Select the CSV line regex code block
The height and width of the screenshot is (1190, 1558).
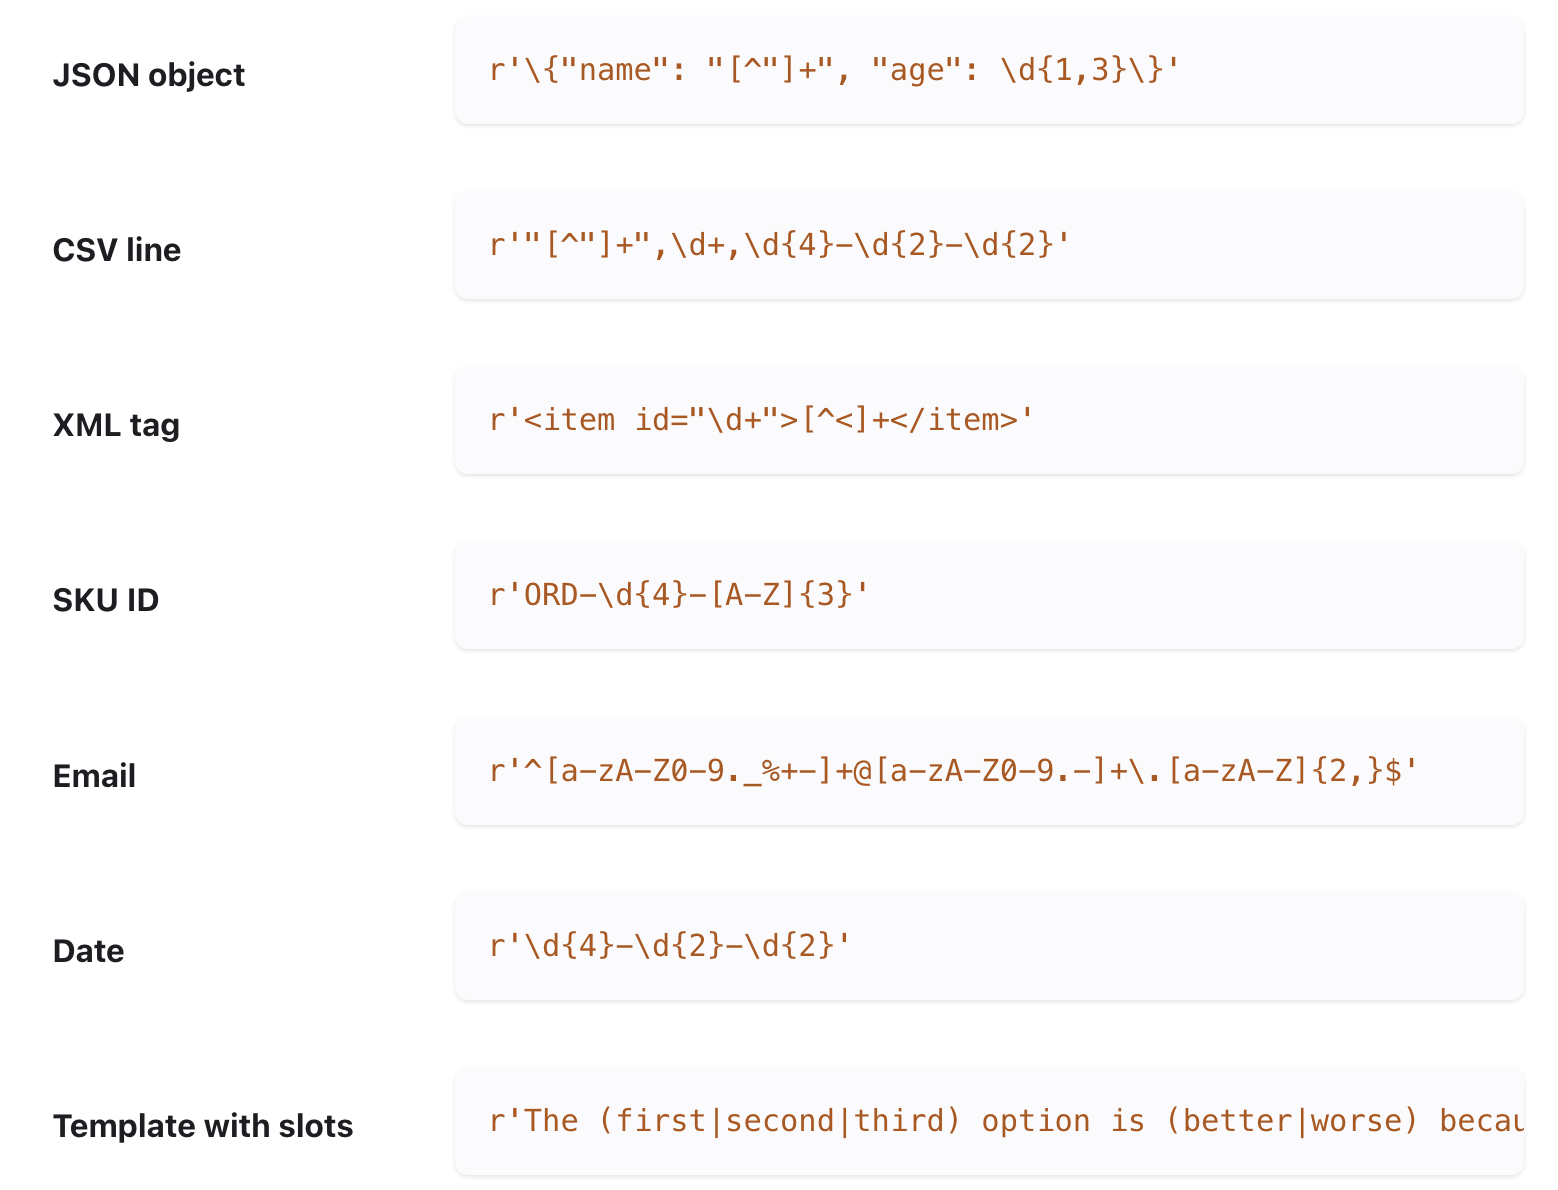click(988, 246)
